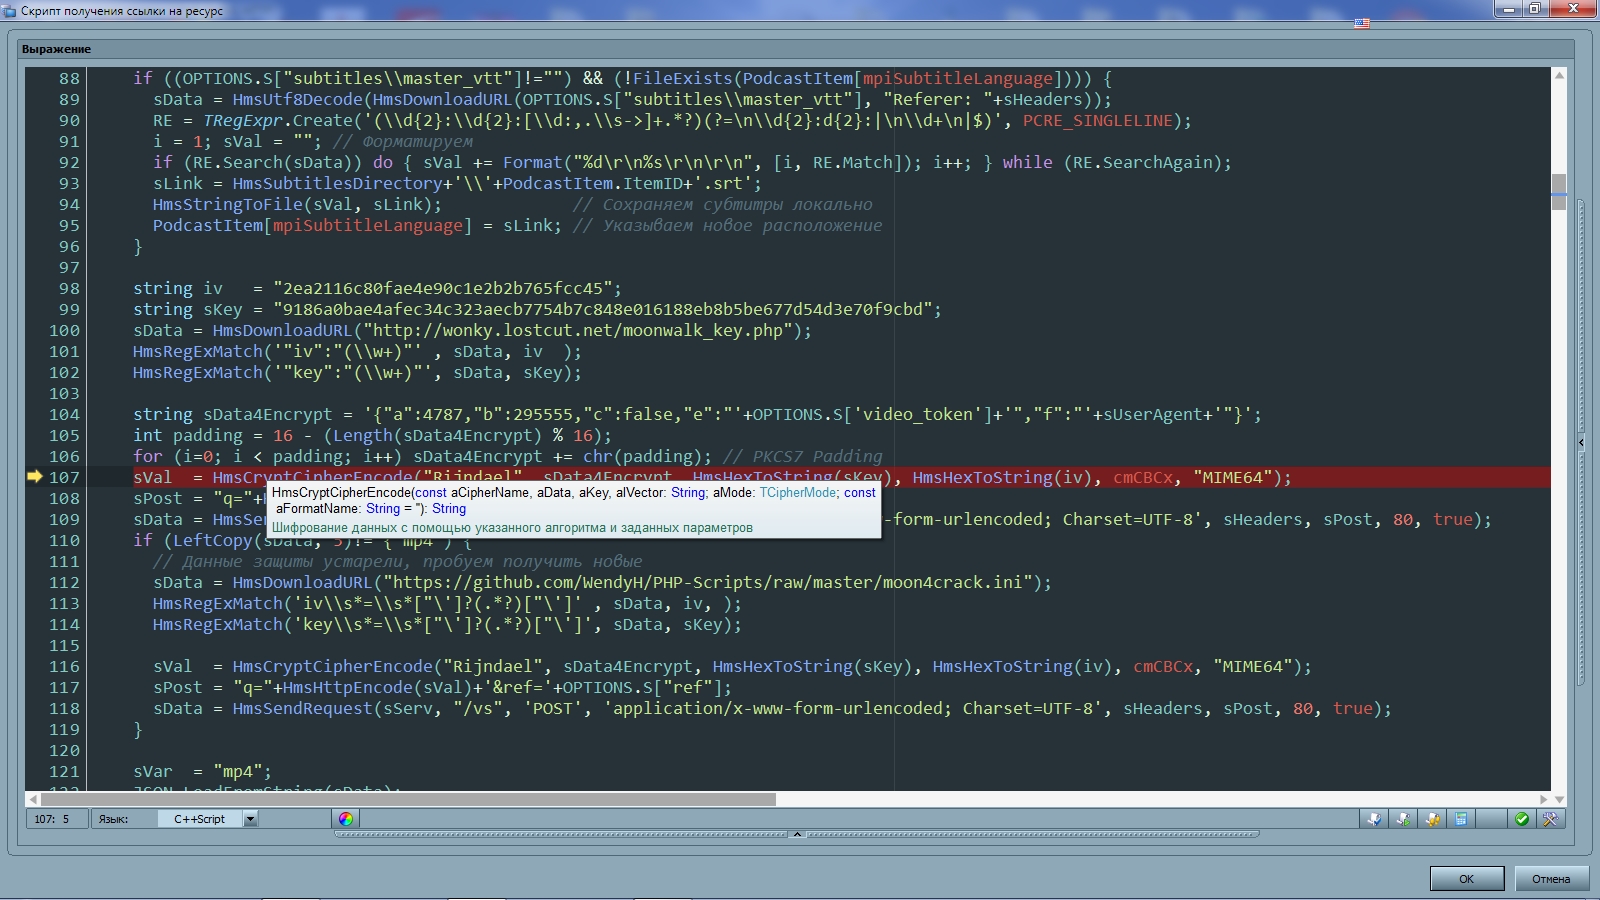Click the scroll down arrow of editor

(x=1558, y=799)
